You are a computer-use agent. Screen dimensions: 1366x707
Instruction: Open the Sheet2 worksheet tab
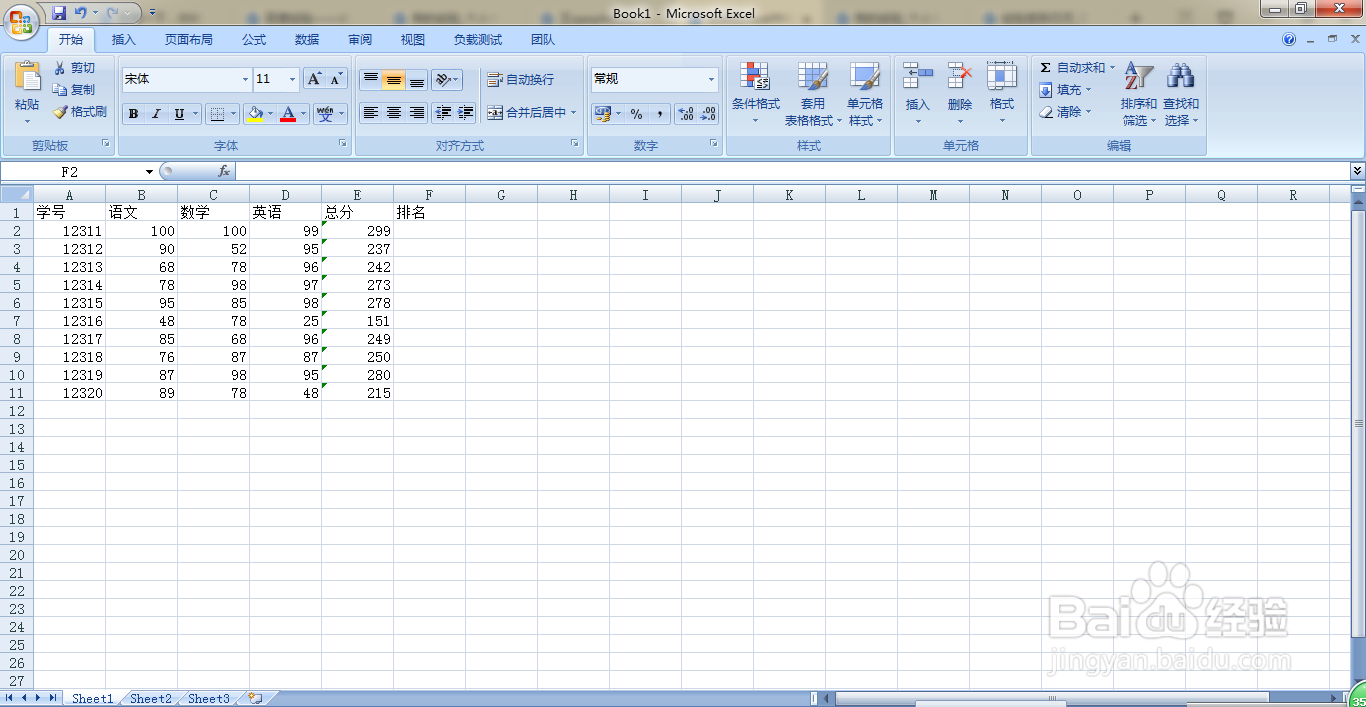pos(151,699)
